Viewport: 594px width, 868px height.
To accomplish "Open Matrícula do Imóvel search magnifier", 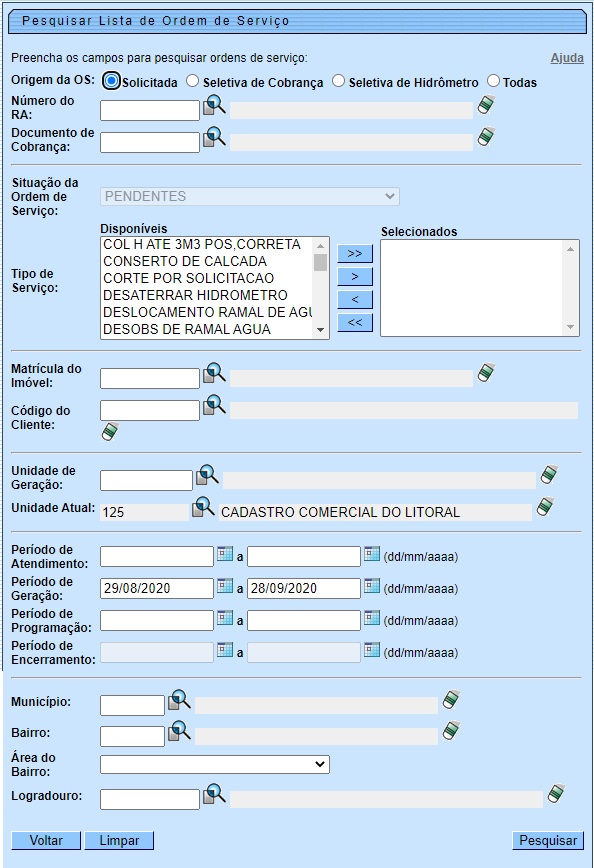I will [214, 373].
